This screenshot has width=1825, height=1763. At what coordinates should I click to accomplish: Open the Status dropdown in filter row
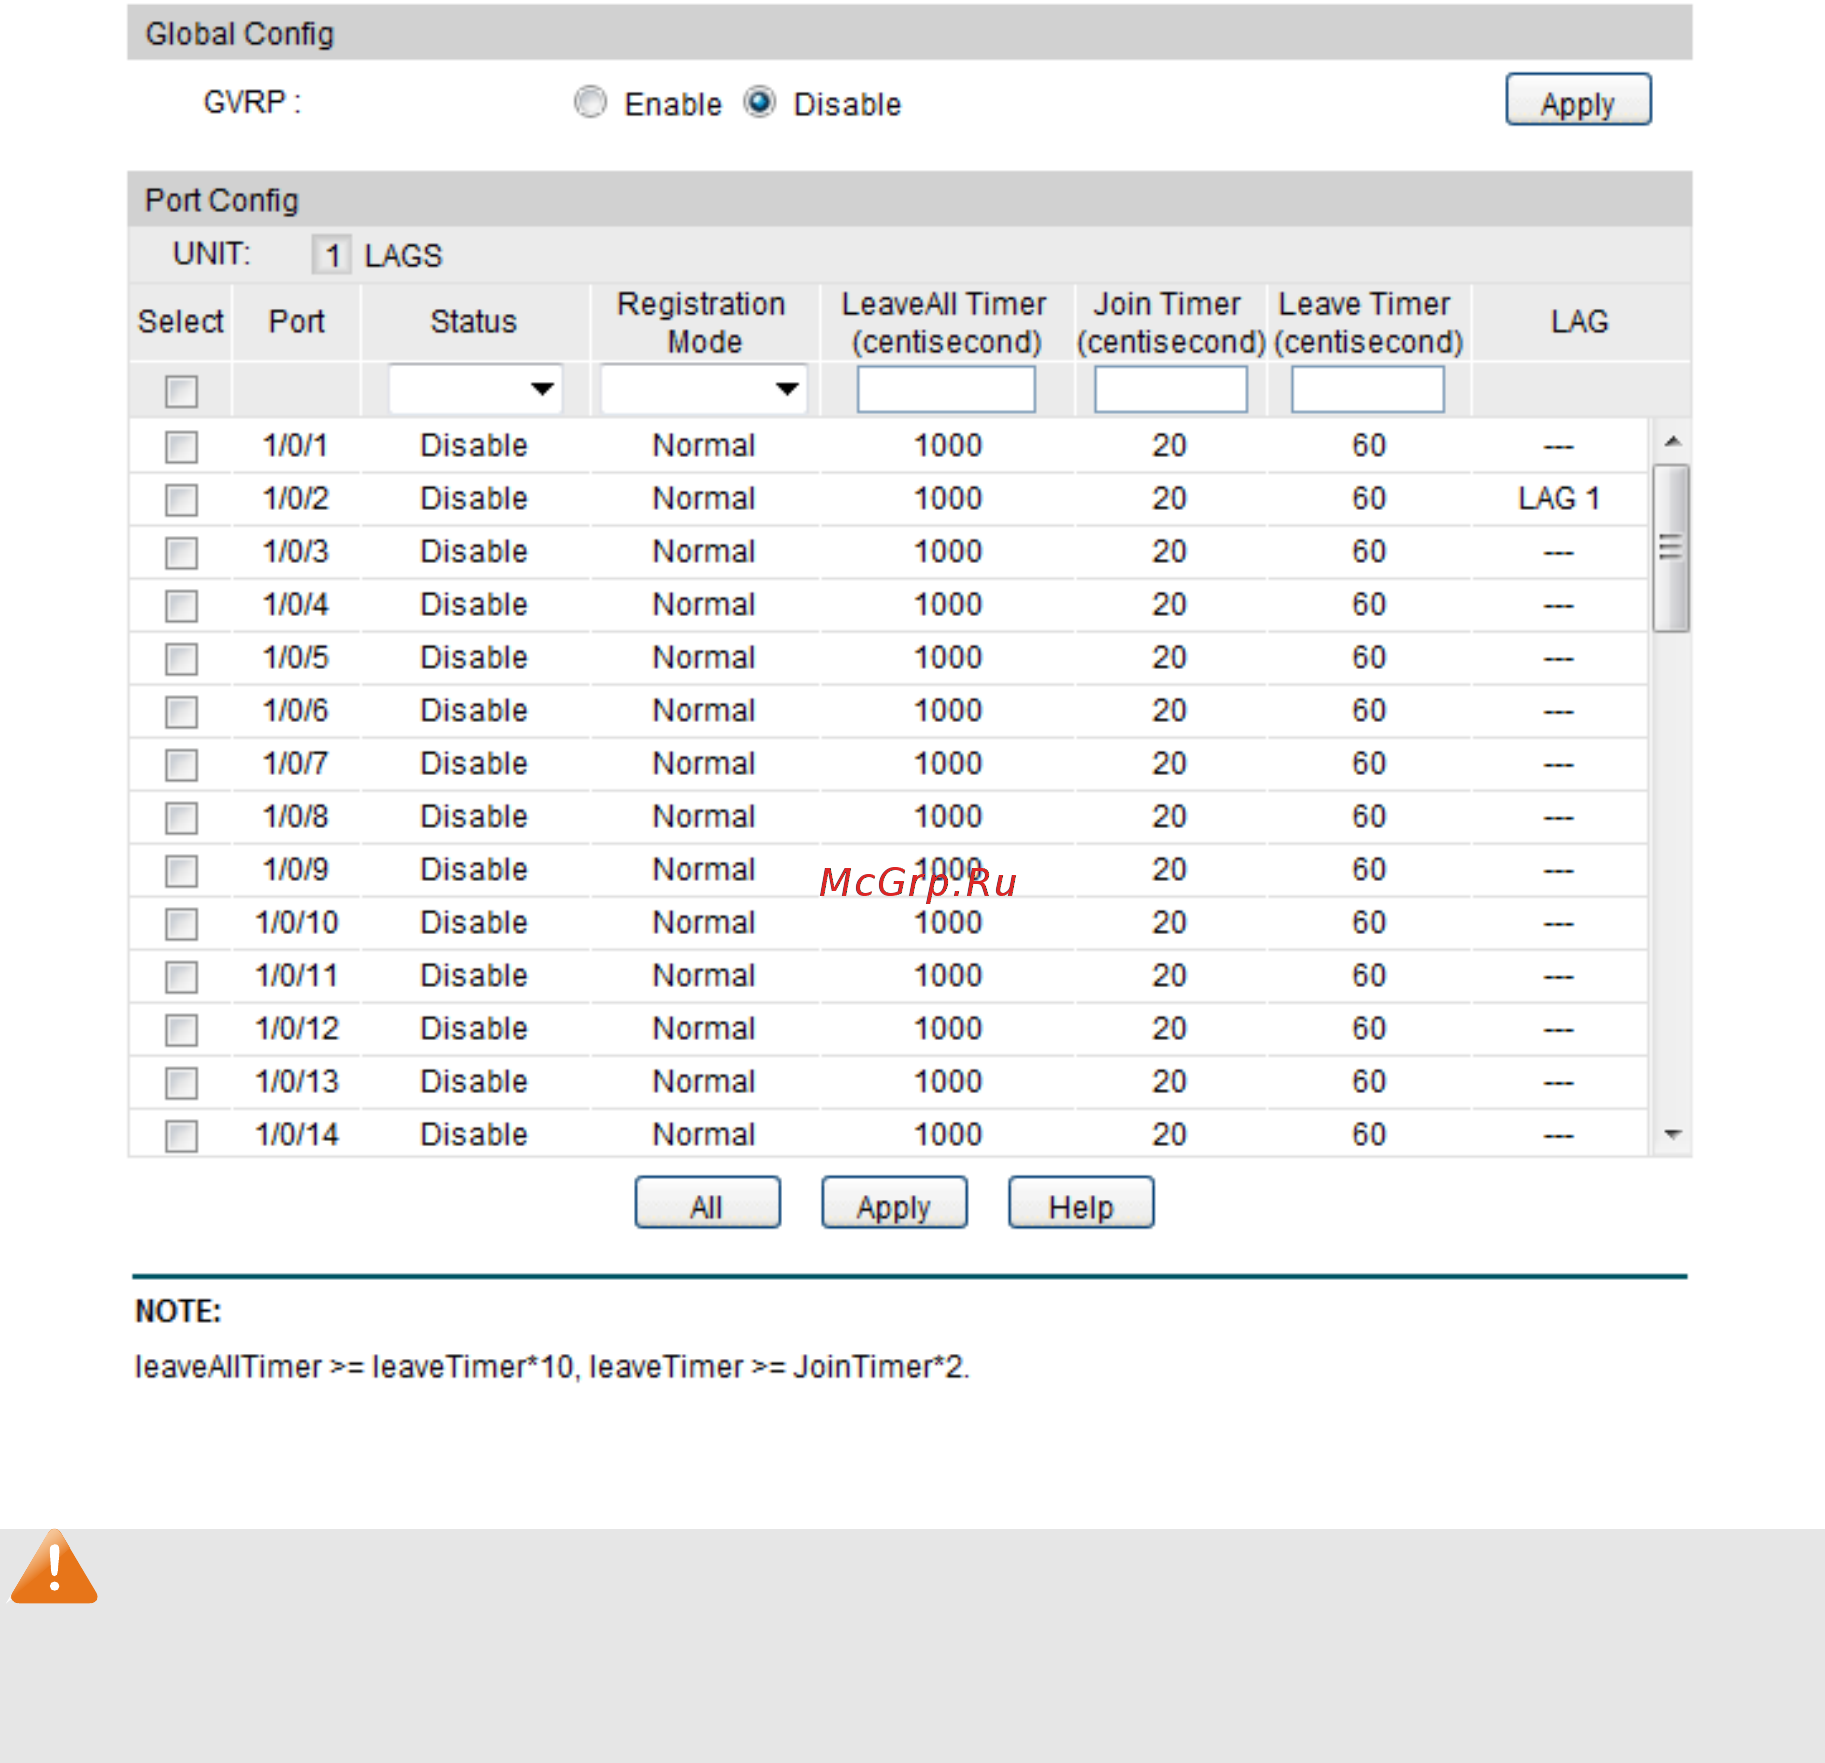(x=475, y=389)
